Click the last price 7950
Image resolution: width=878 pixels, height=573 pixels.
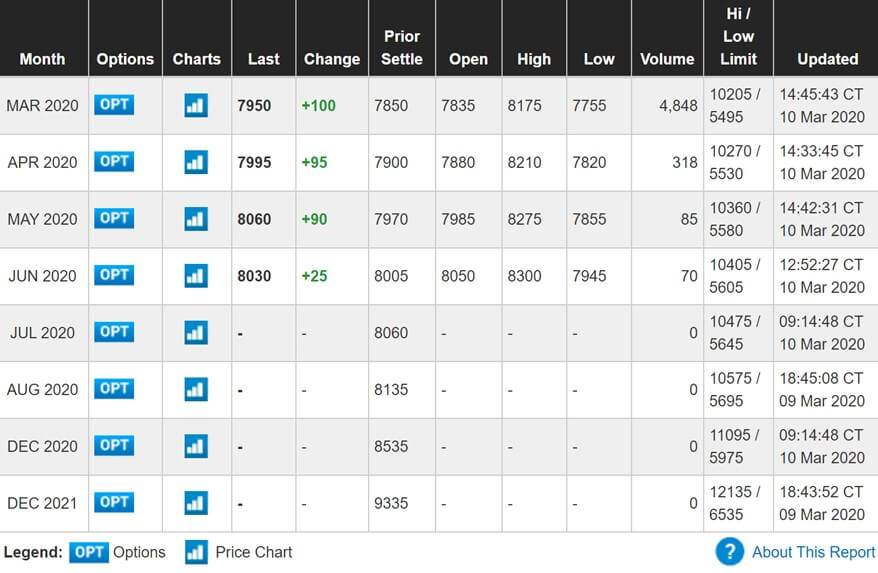coord(254,105)
